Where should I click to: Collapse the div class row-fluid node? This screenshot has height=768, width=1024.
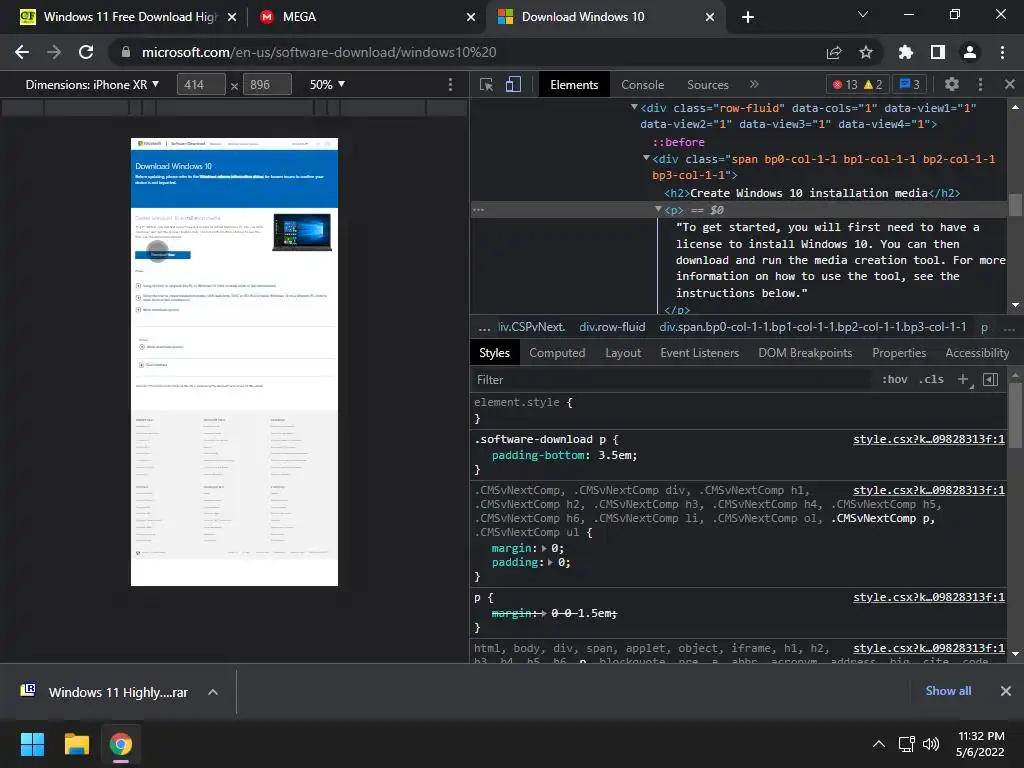(x=634, y=106)
